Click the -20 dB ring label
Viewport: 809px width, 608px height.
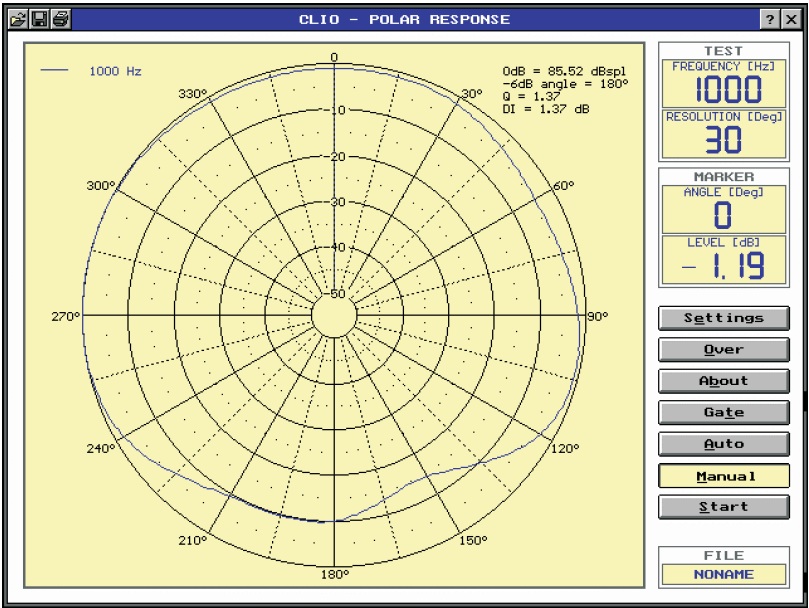pos(336,157)
